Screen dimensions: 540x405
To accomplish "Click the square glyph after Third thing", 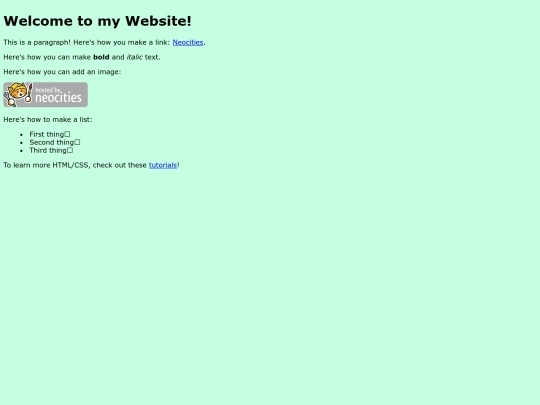I will [x=70, y=150].
